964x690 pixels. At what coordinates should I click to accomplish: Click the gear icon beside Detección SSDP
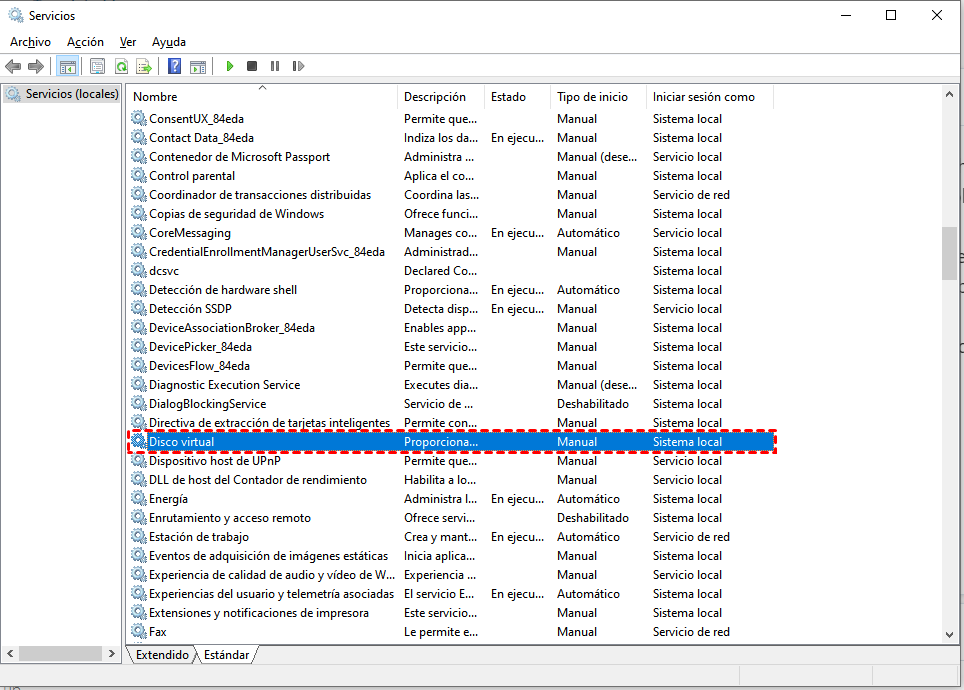coord(139,308)
